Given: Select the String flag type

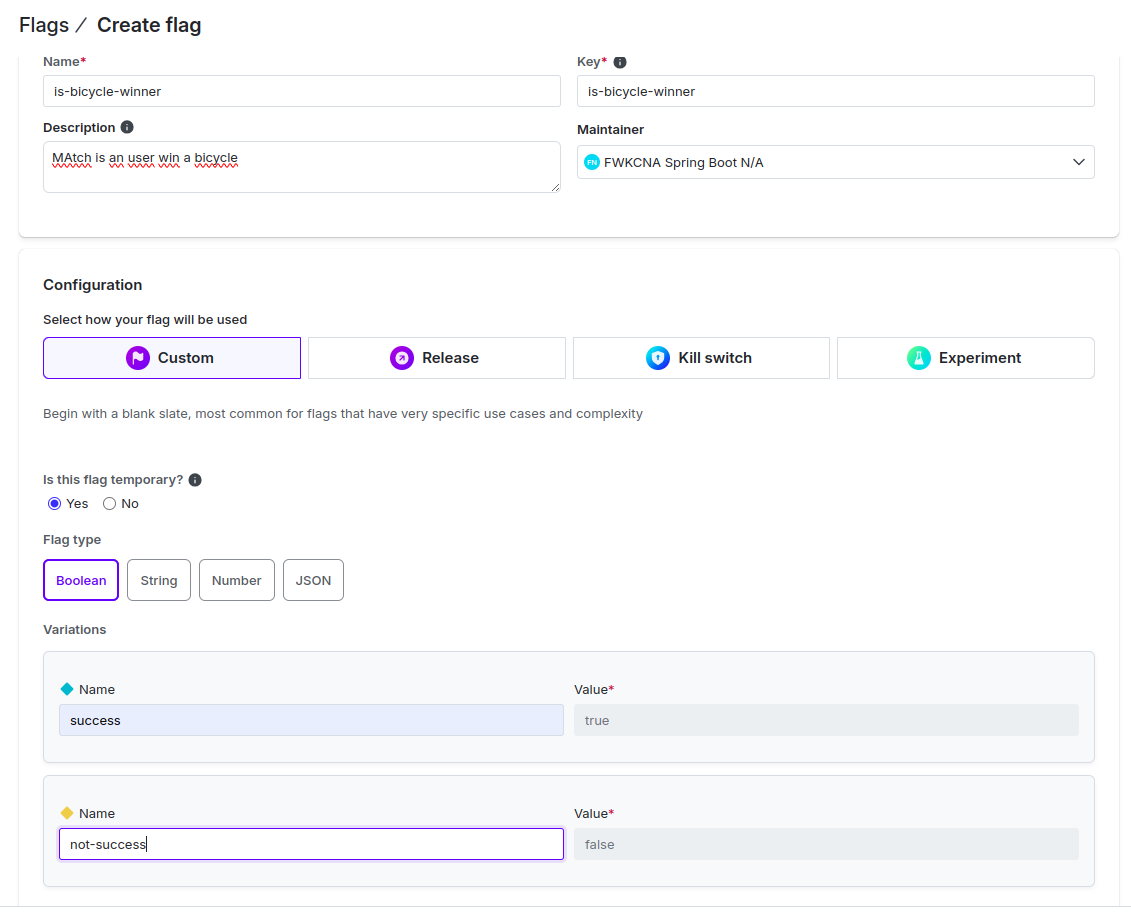Looking at the screenshot, I should 159,580.
